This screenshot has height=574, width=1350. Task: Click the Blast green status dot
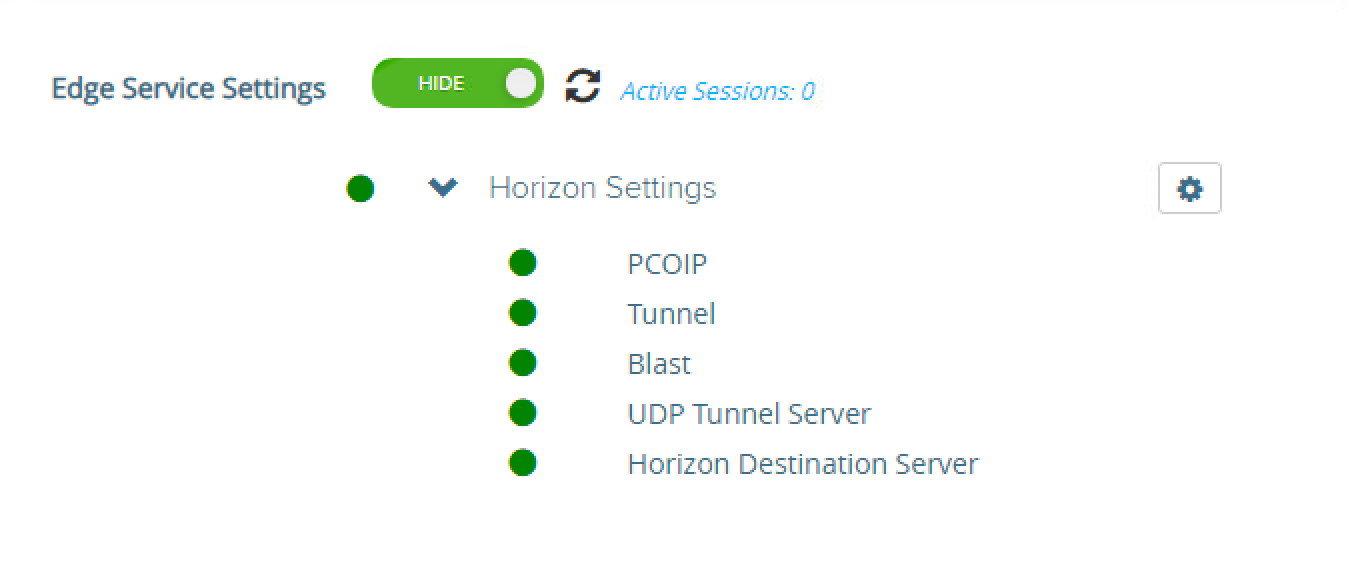pyautogui.click(x=523, y=363)
